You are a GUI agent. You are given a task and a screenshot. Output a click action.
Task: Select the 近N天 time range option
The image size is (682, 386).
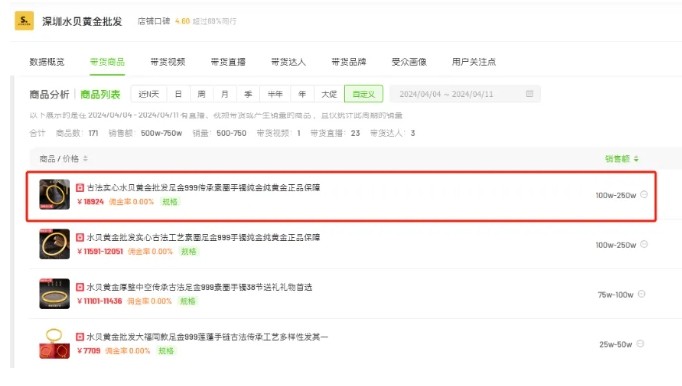pyautogui.click(x=149, y=94)
